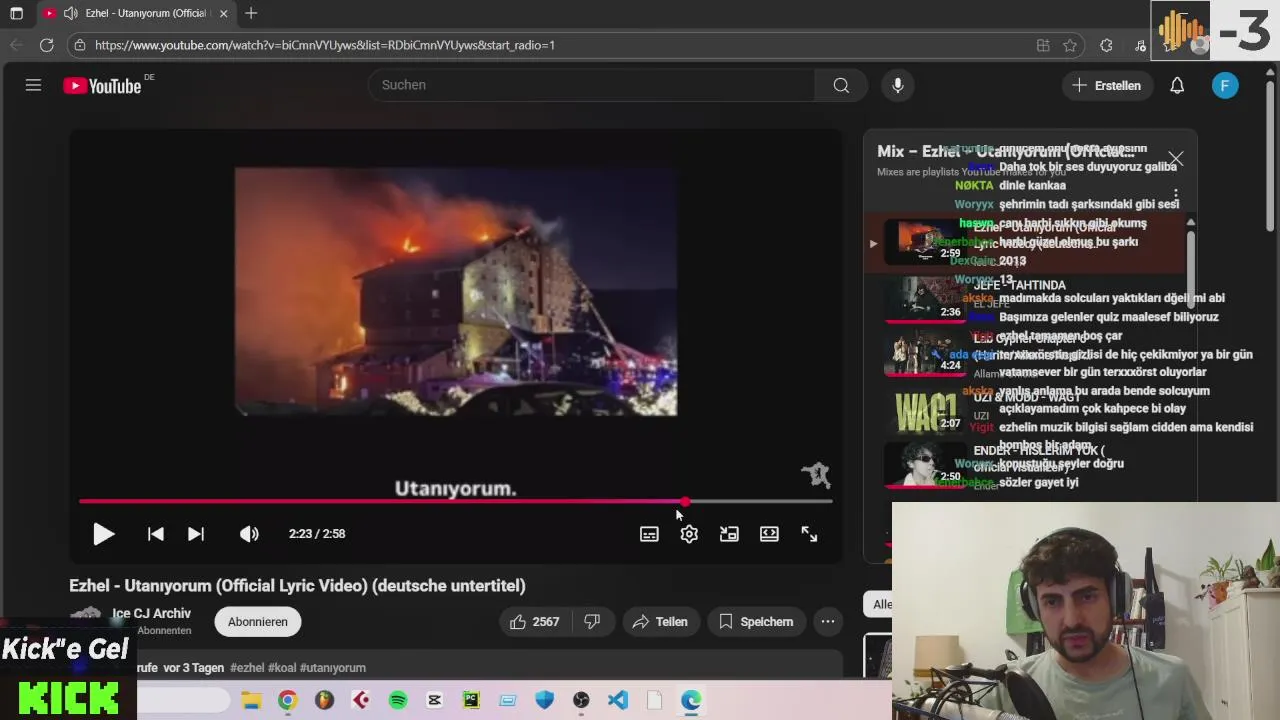Open the media control music icon
The width and height of the screenshot is (1280, 720).
pos(1140,45)
